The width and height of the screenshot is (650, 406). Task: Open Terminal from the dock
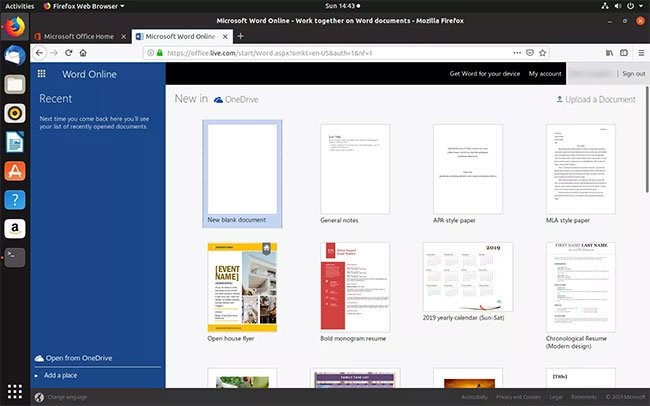[15, 257]
